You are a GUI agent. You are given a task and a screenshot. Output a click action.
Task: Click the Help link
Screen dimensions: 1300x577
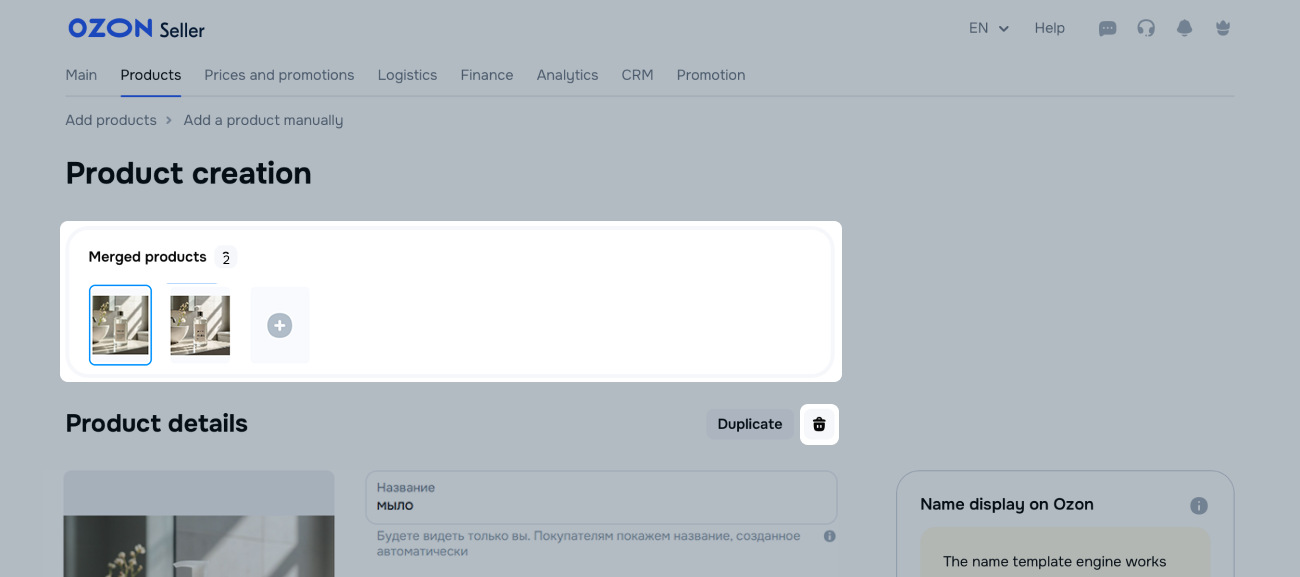(x=1049, y=29)
